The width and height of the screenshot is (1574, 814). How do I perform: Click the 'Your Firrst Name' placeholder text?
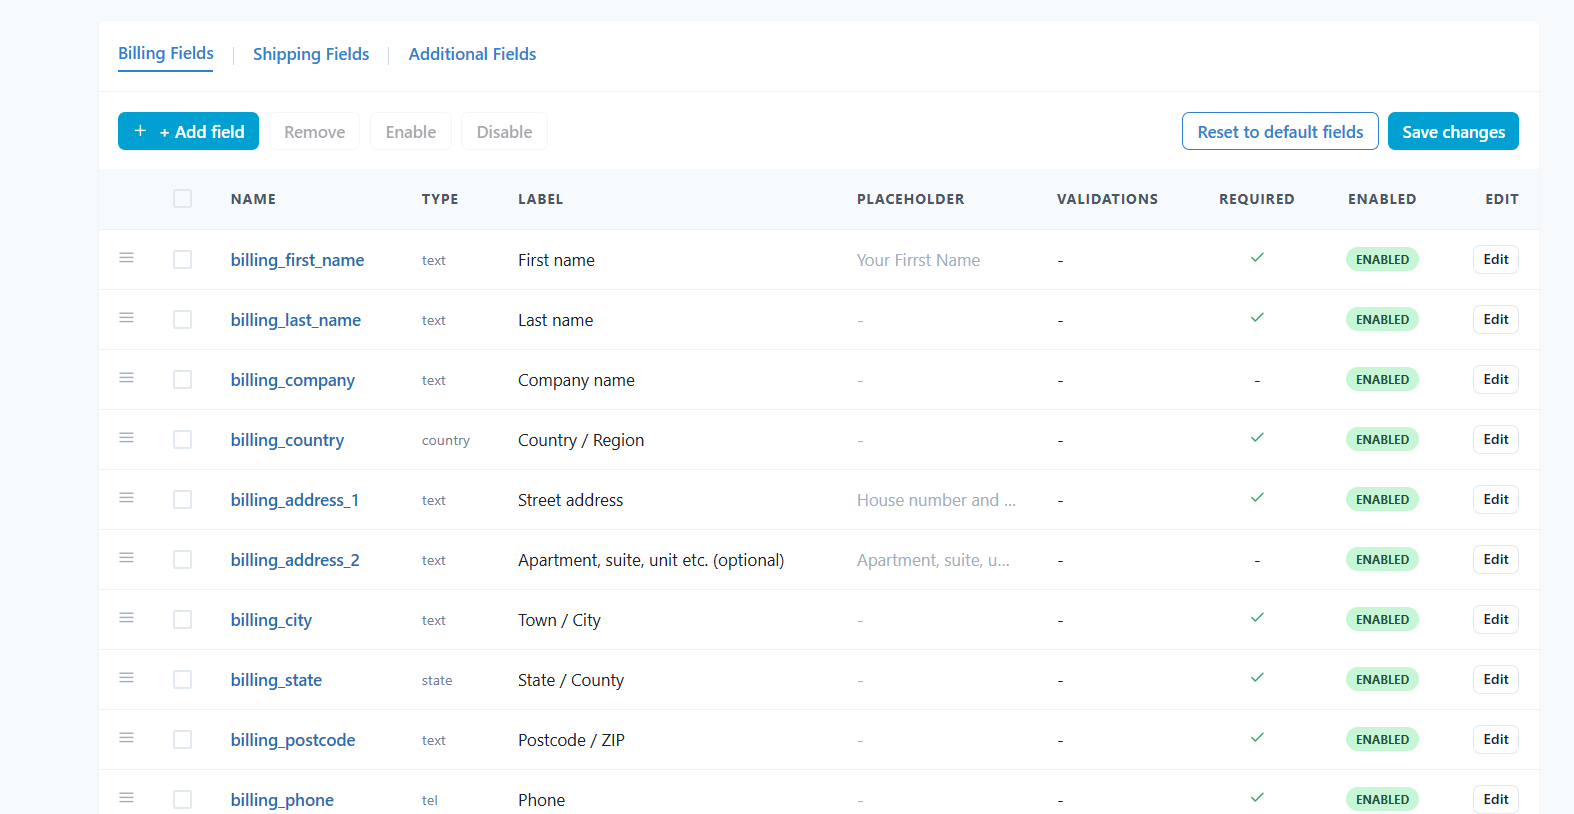(x=918, y=260)
